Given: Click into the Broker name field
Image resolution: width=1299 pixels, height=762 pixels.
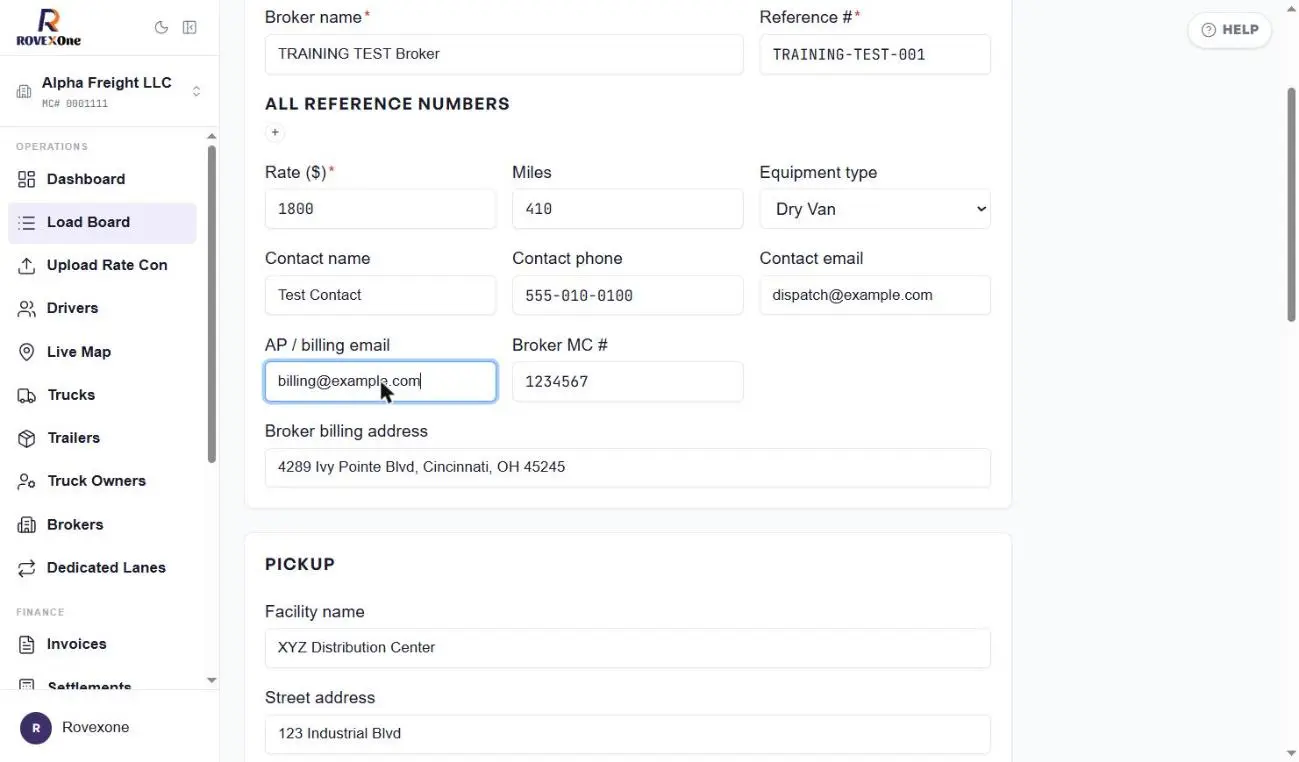Looking at the screenshot, I should 504,54.
